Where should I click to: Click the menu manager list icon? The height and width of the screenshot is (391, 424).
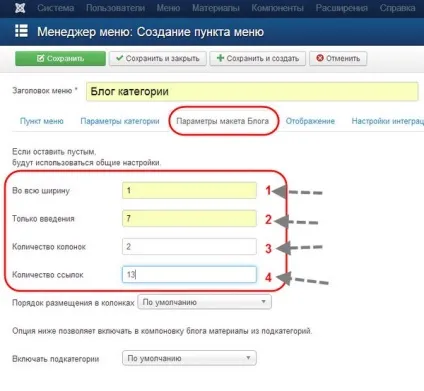coord(21,31)
